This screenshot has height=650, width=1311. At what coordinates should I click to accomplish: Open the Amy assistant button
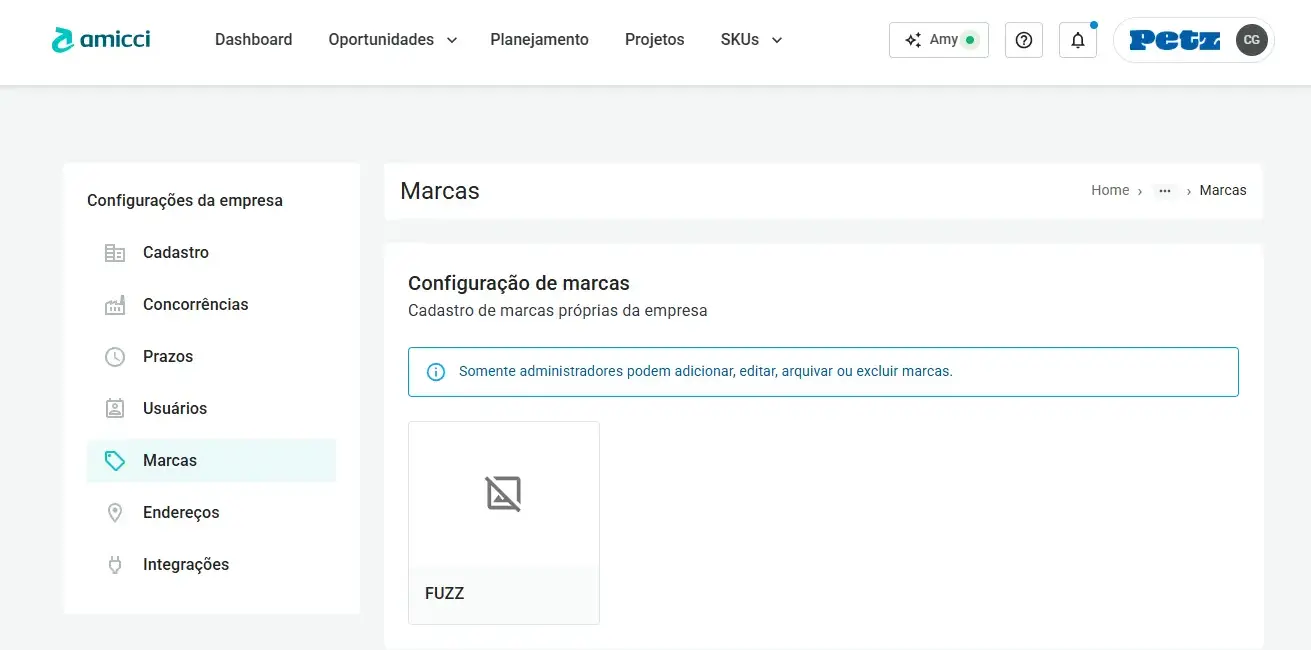point(938,40)
